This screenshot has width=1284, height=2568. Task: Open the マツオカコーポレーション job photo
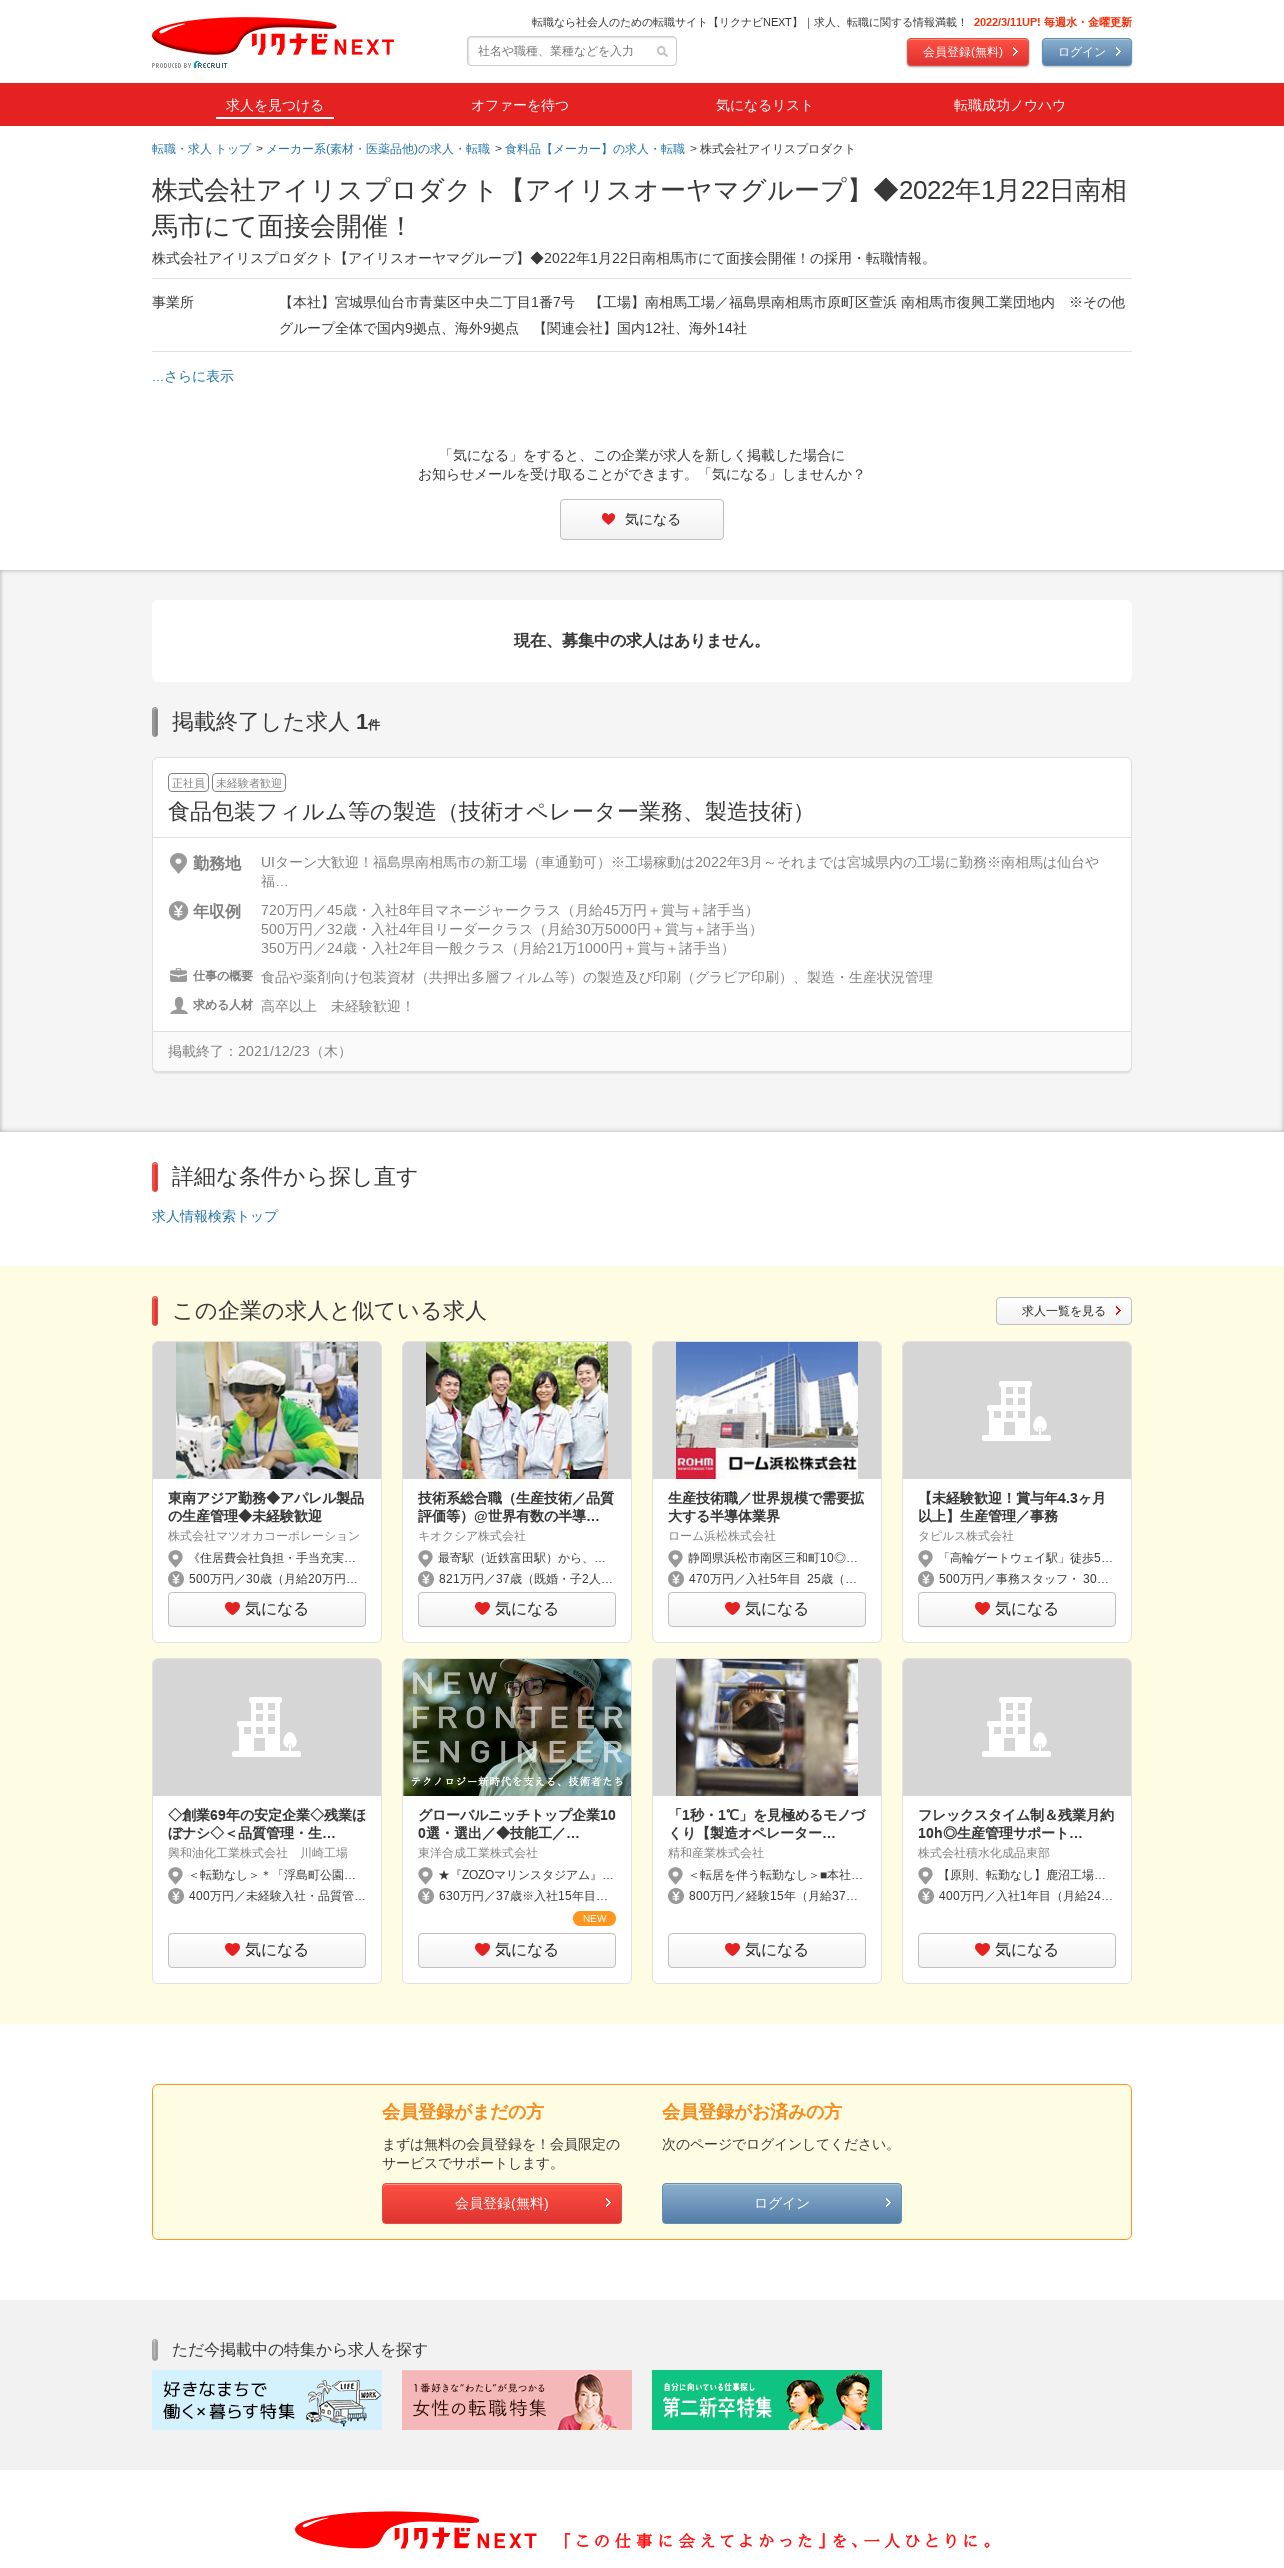point(267,1410)
